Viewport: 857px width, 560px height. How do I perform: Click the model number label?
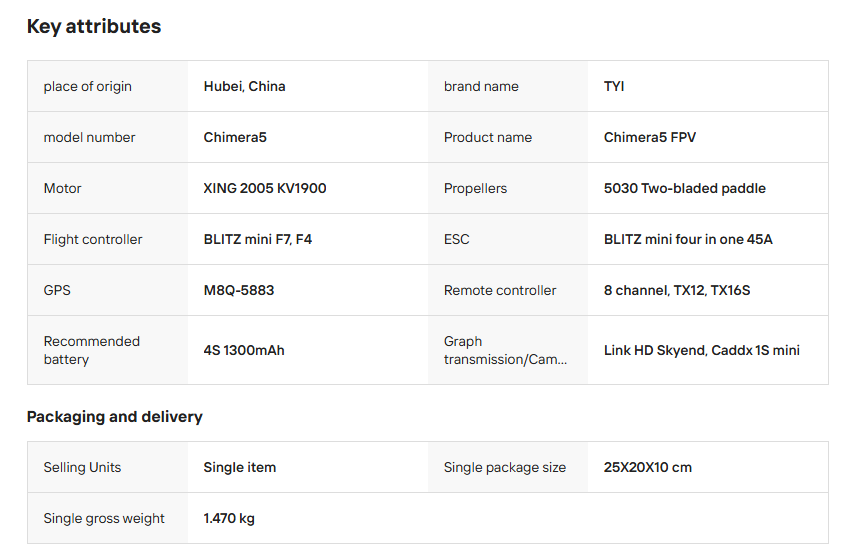[x=89, y=138]
